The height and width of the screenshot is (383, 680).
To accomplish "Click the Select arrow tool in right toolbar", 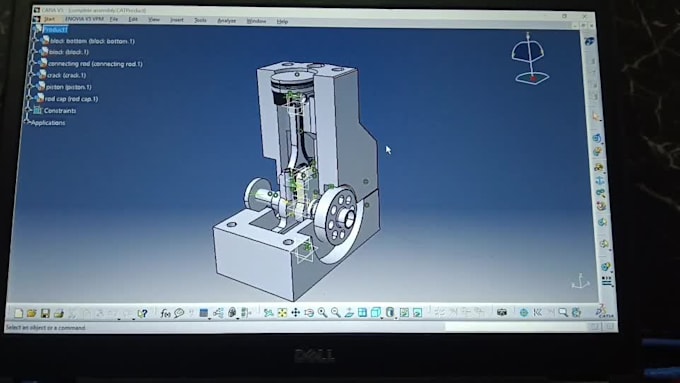I will pyautogui.click(x=596, y=116).
